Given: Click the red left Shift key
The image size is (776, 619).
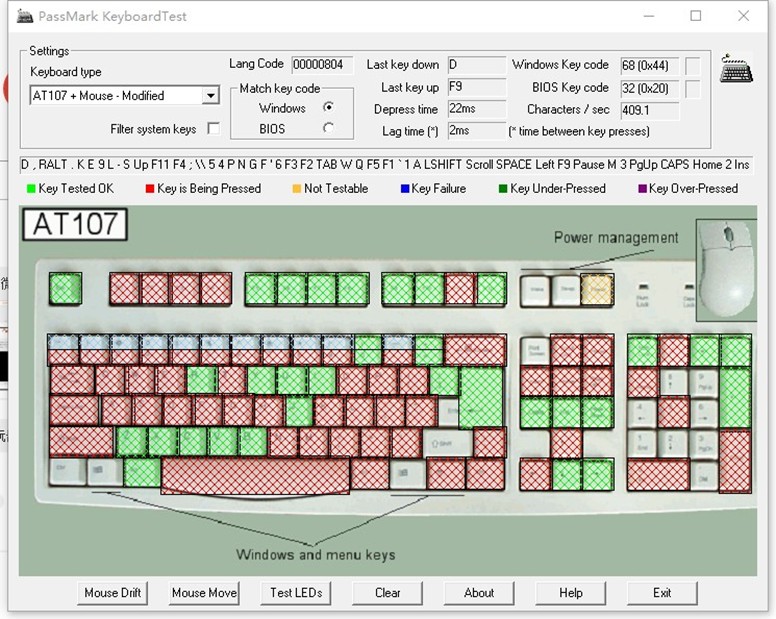Looking at the screenshot, I should (x=82, y=442).
